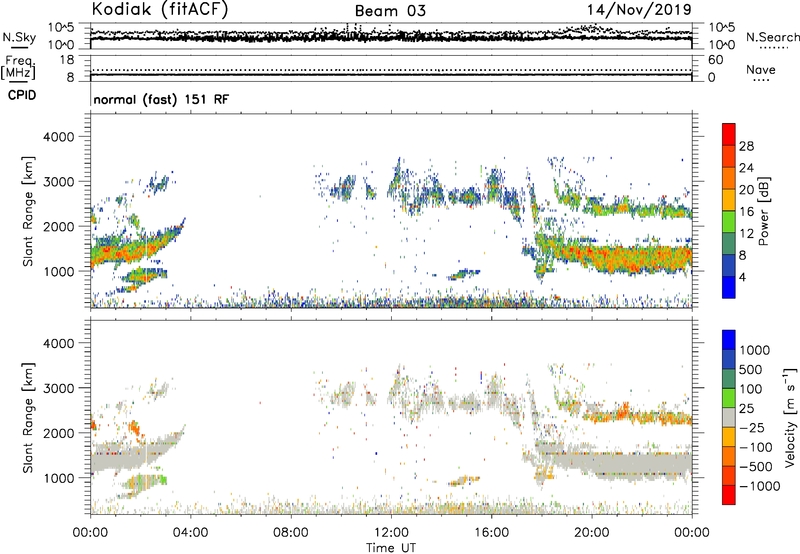Screen dimensions: 800x554
Task: Click the '1000' tick on the Velocity scale
Action: click(x=755, y=350)
